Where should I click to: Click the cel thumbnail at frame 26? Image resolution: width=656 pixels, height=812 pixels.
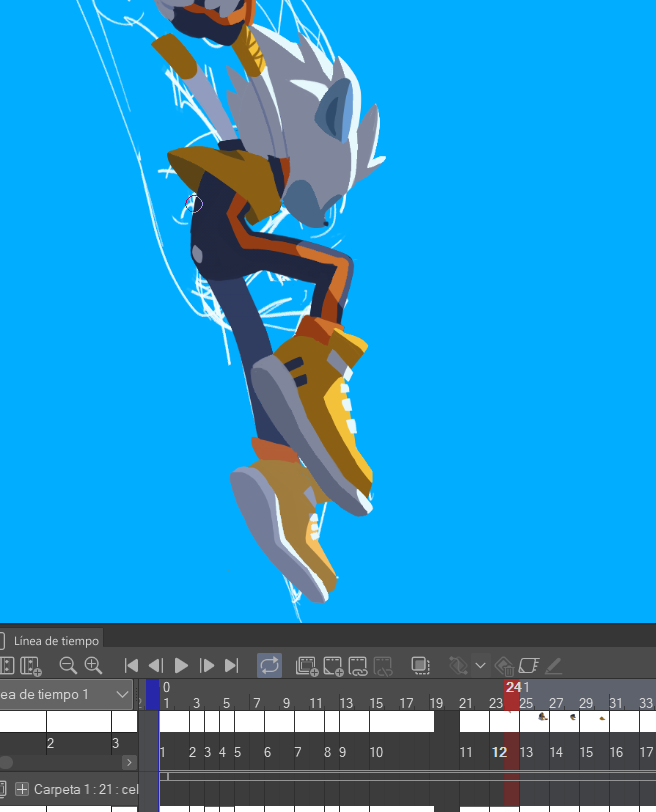tap(542, 717)
